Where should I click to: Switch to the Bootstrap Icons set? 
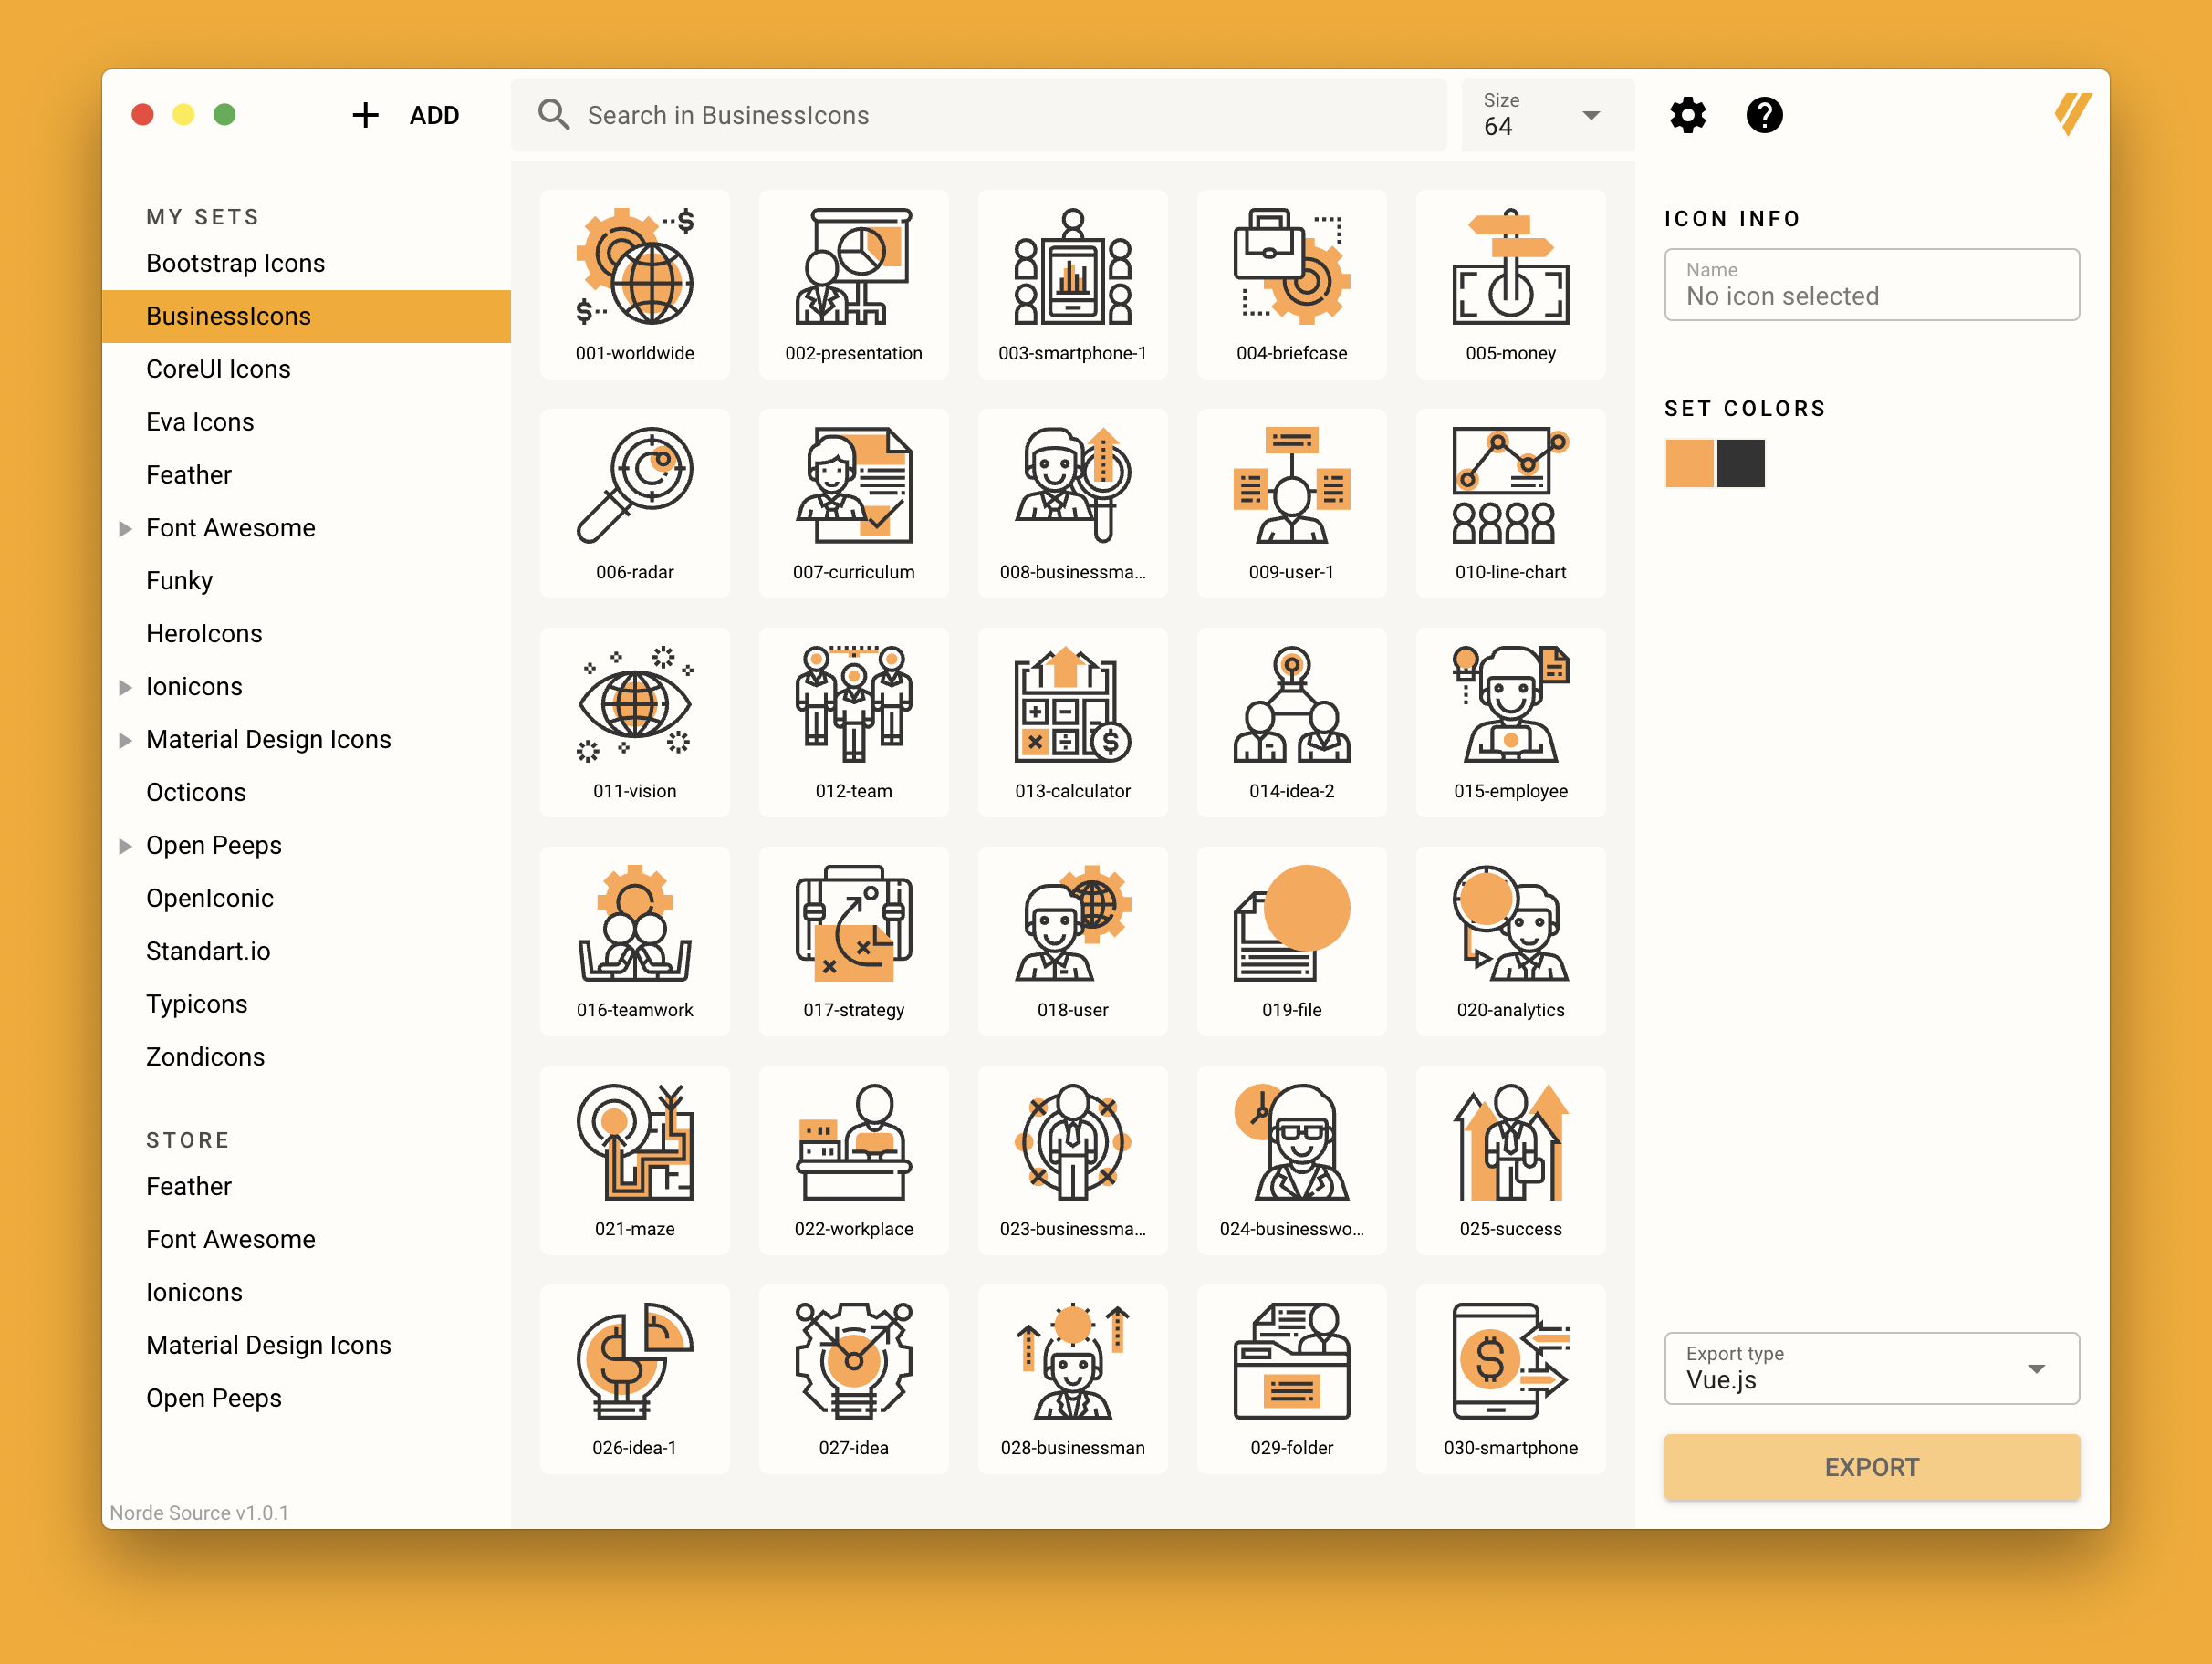coord(235,263)
